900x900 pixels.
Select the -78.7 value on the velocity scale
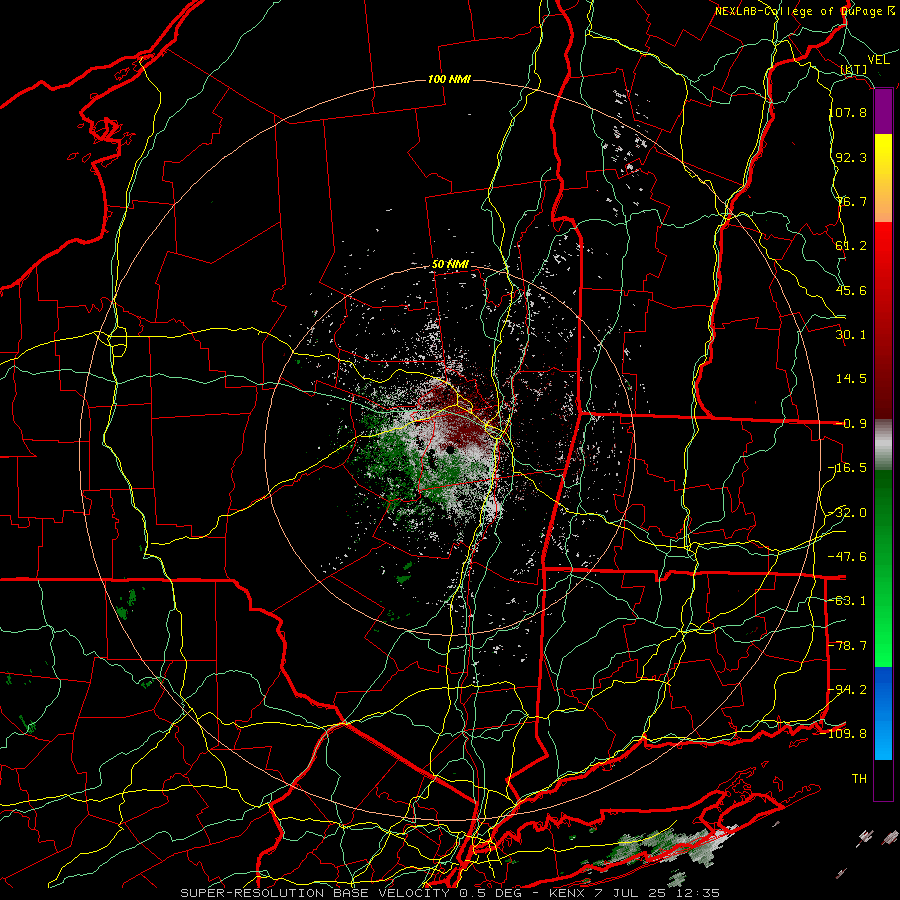pos(848,646)
